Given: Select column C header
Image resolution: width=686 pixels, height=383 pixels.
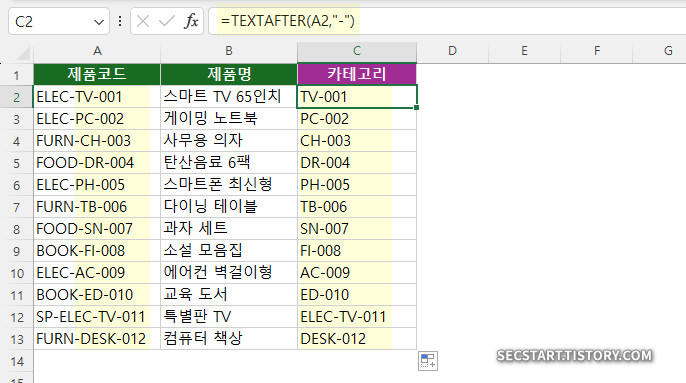Looking at the screenshot, I should click(357, 51).
